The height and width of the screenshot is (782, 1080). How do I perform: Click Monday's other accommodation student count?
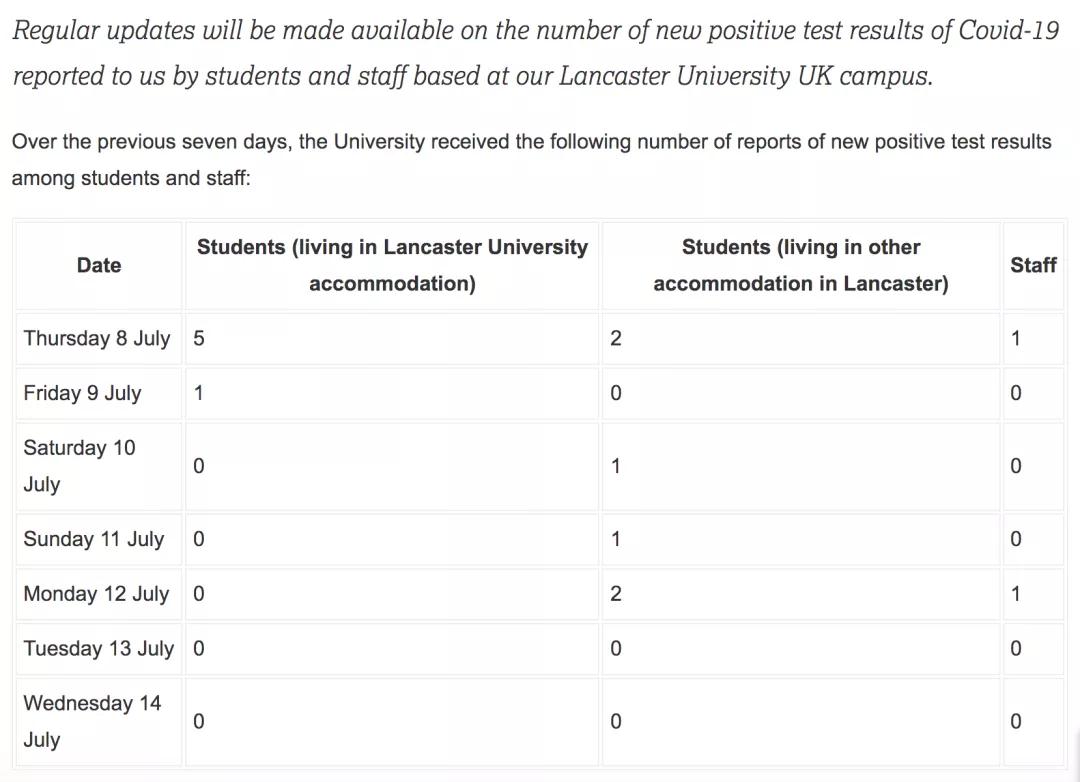coord(616,594)
